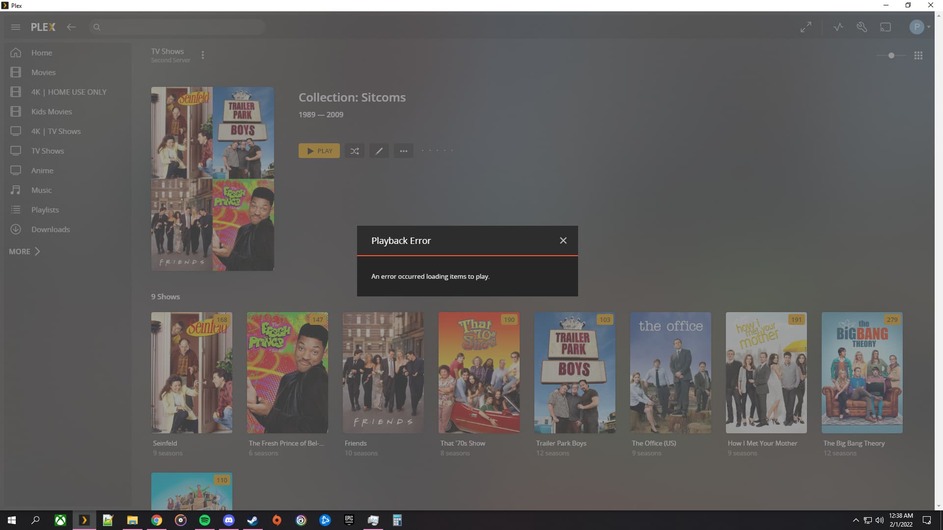Open Trailer Park Boys poster
Viewport: 943px width, 530px height.
click(575, 372)
